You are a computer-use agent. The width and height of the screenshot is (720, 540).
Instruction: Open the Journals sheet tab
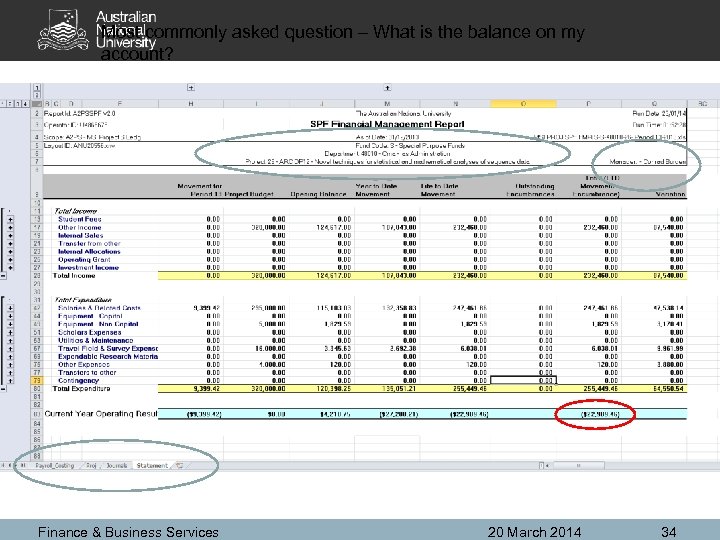[x=117, y=466]
